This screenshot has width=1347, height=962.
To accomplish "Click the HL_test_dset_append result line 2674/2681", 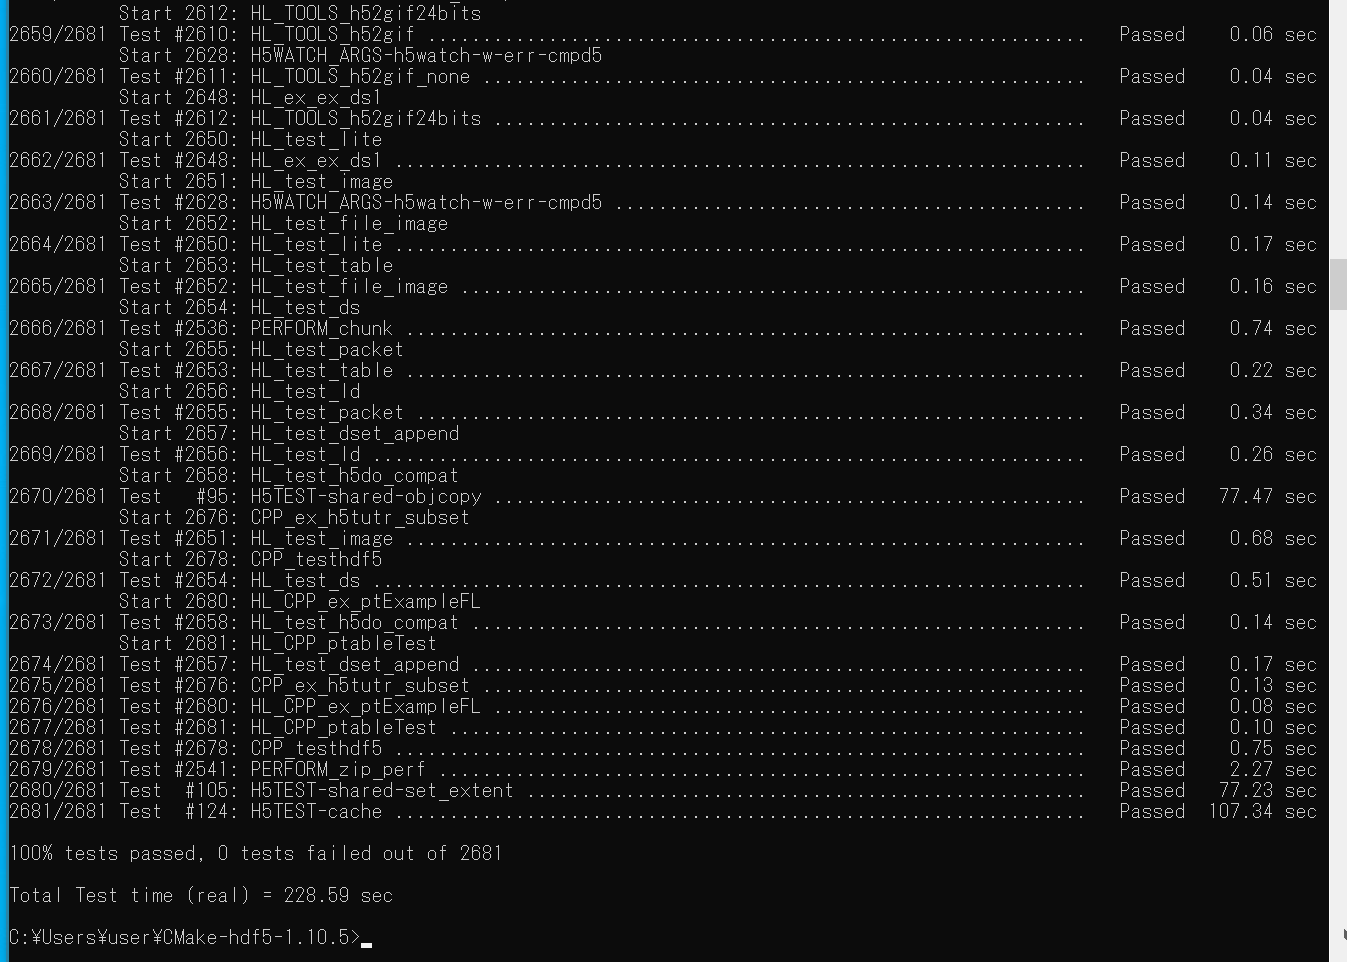I will [x=663, y=664].
